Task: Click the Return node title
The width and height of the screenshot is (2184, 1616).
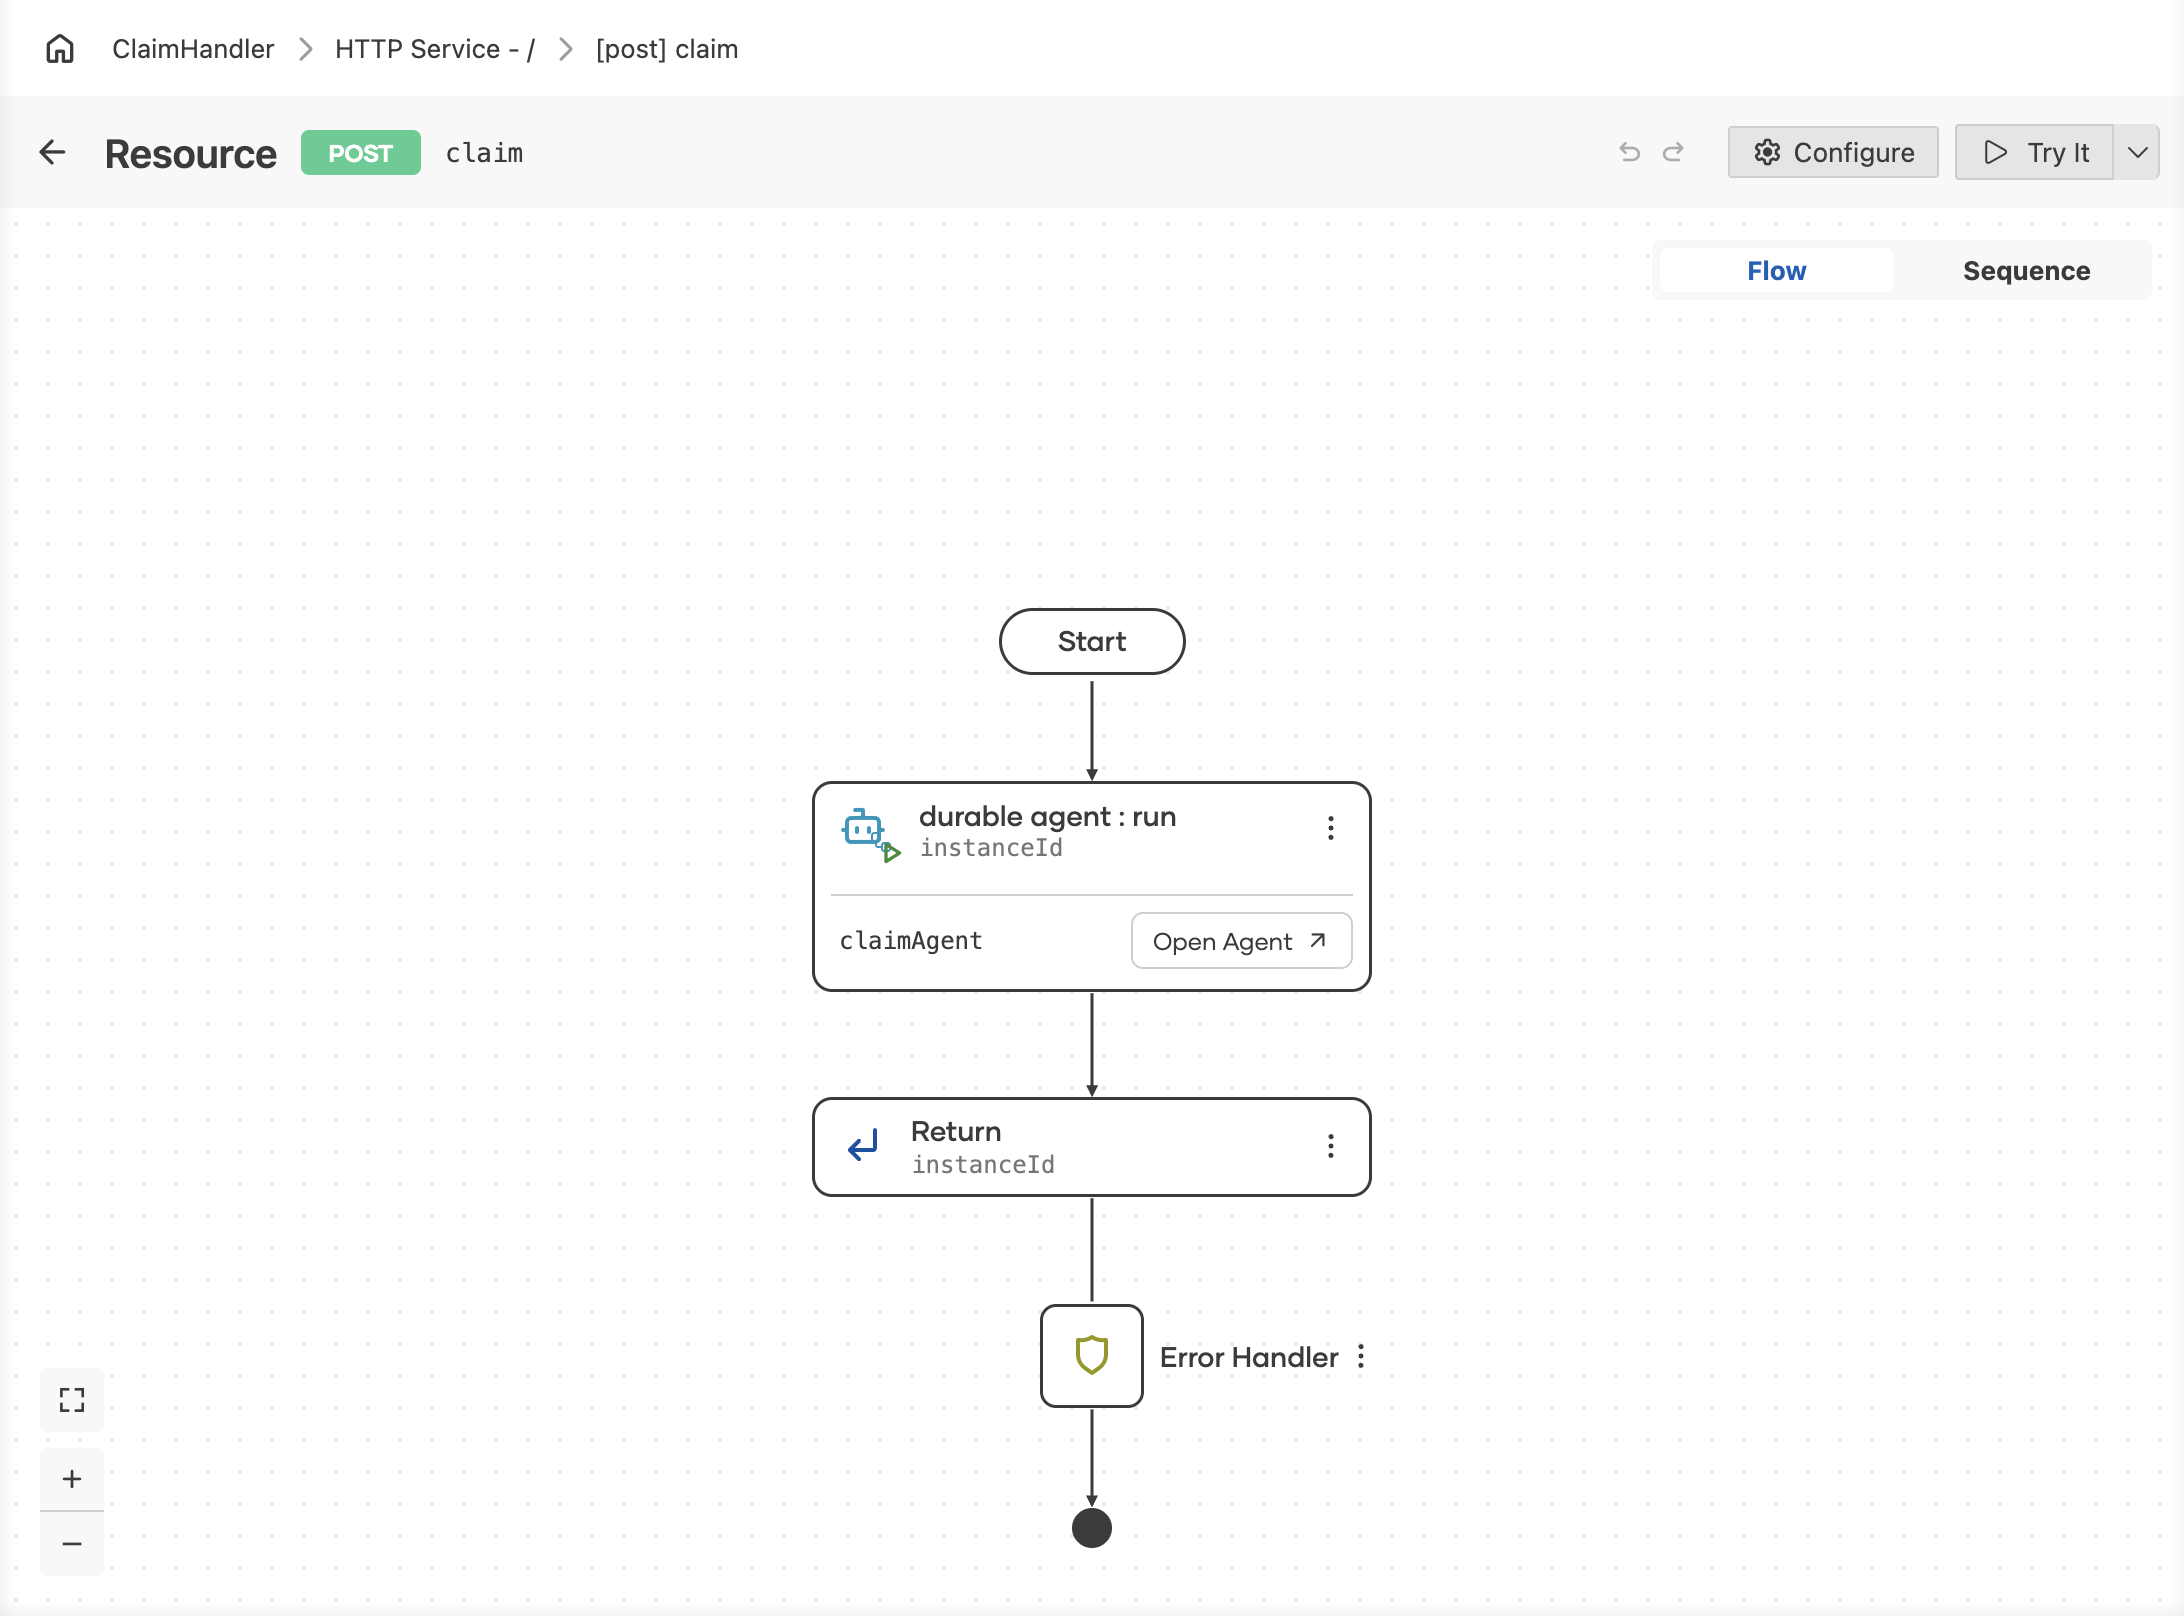Action: (956, 1131)
